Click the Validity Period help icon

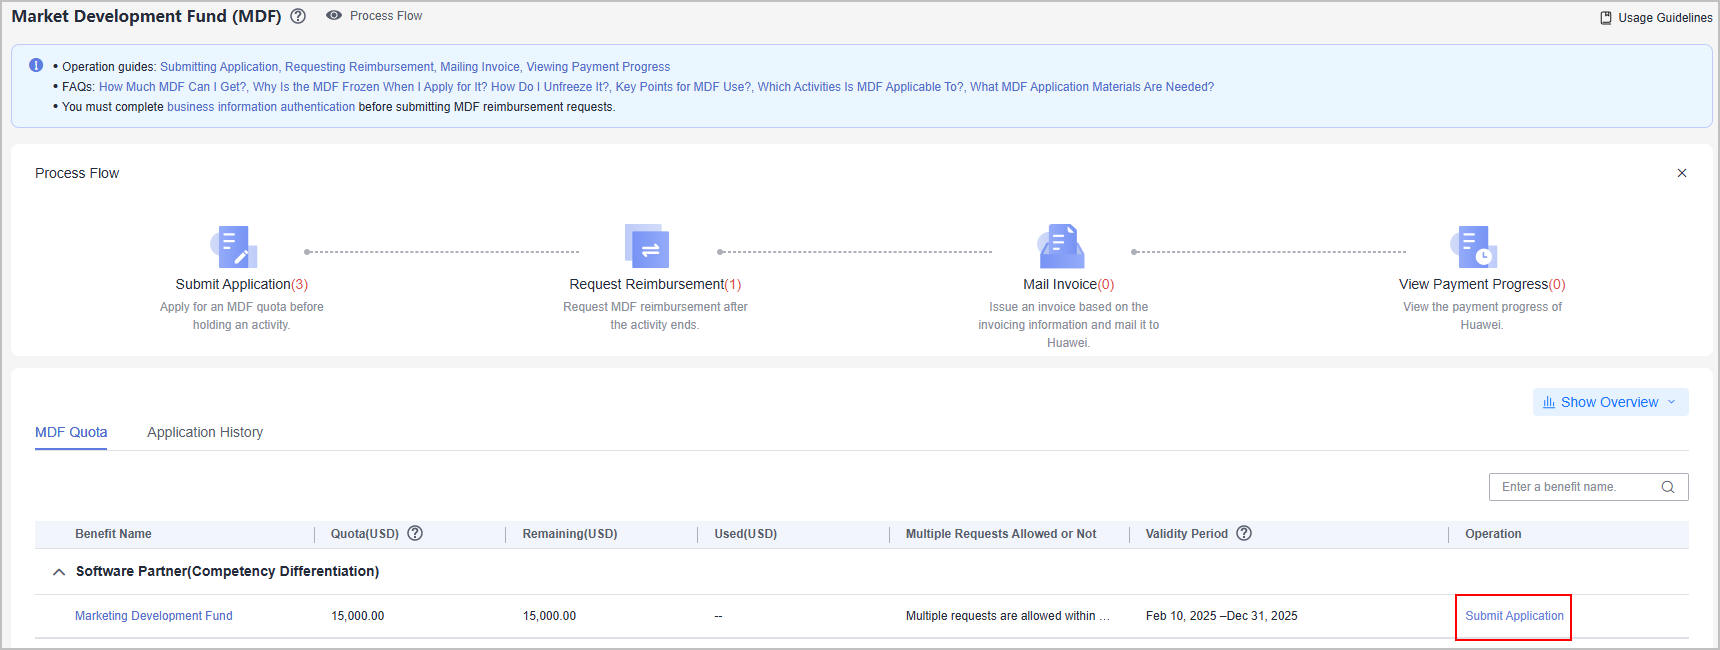coord(1244,533)
